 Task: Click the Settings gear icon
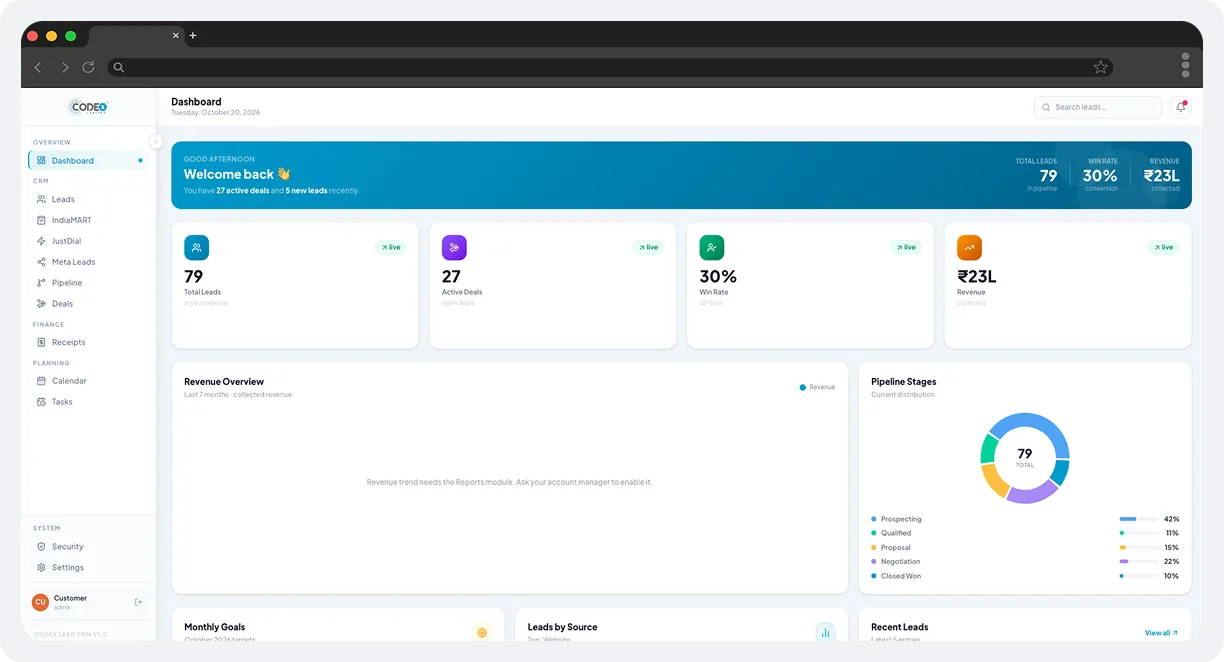[x=41, y=568]
